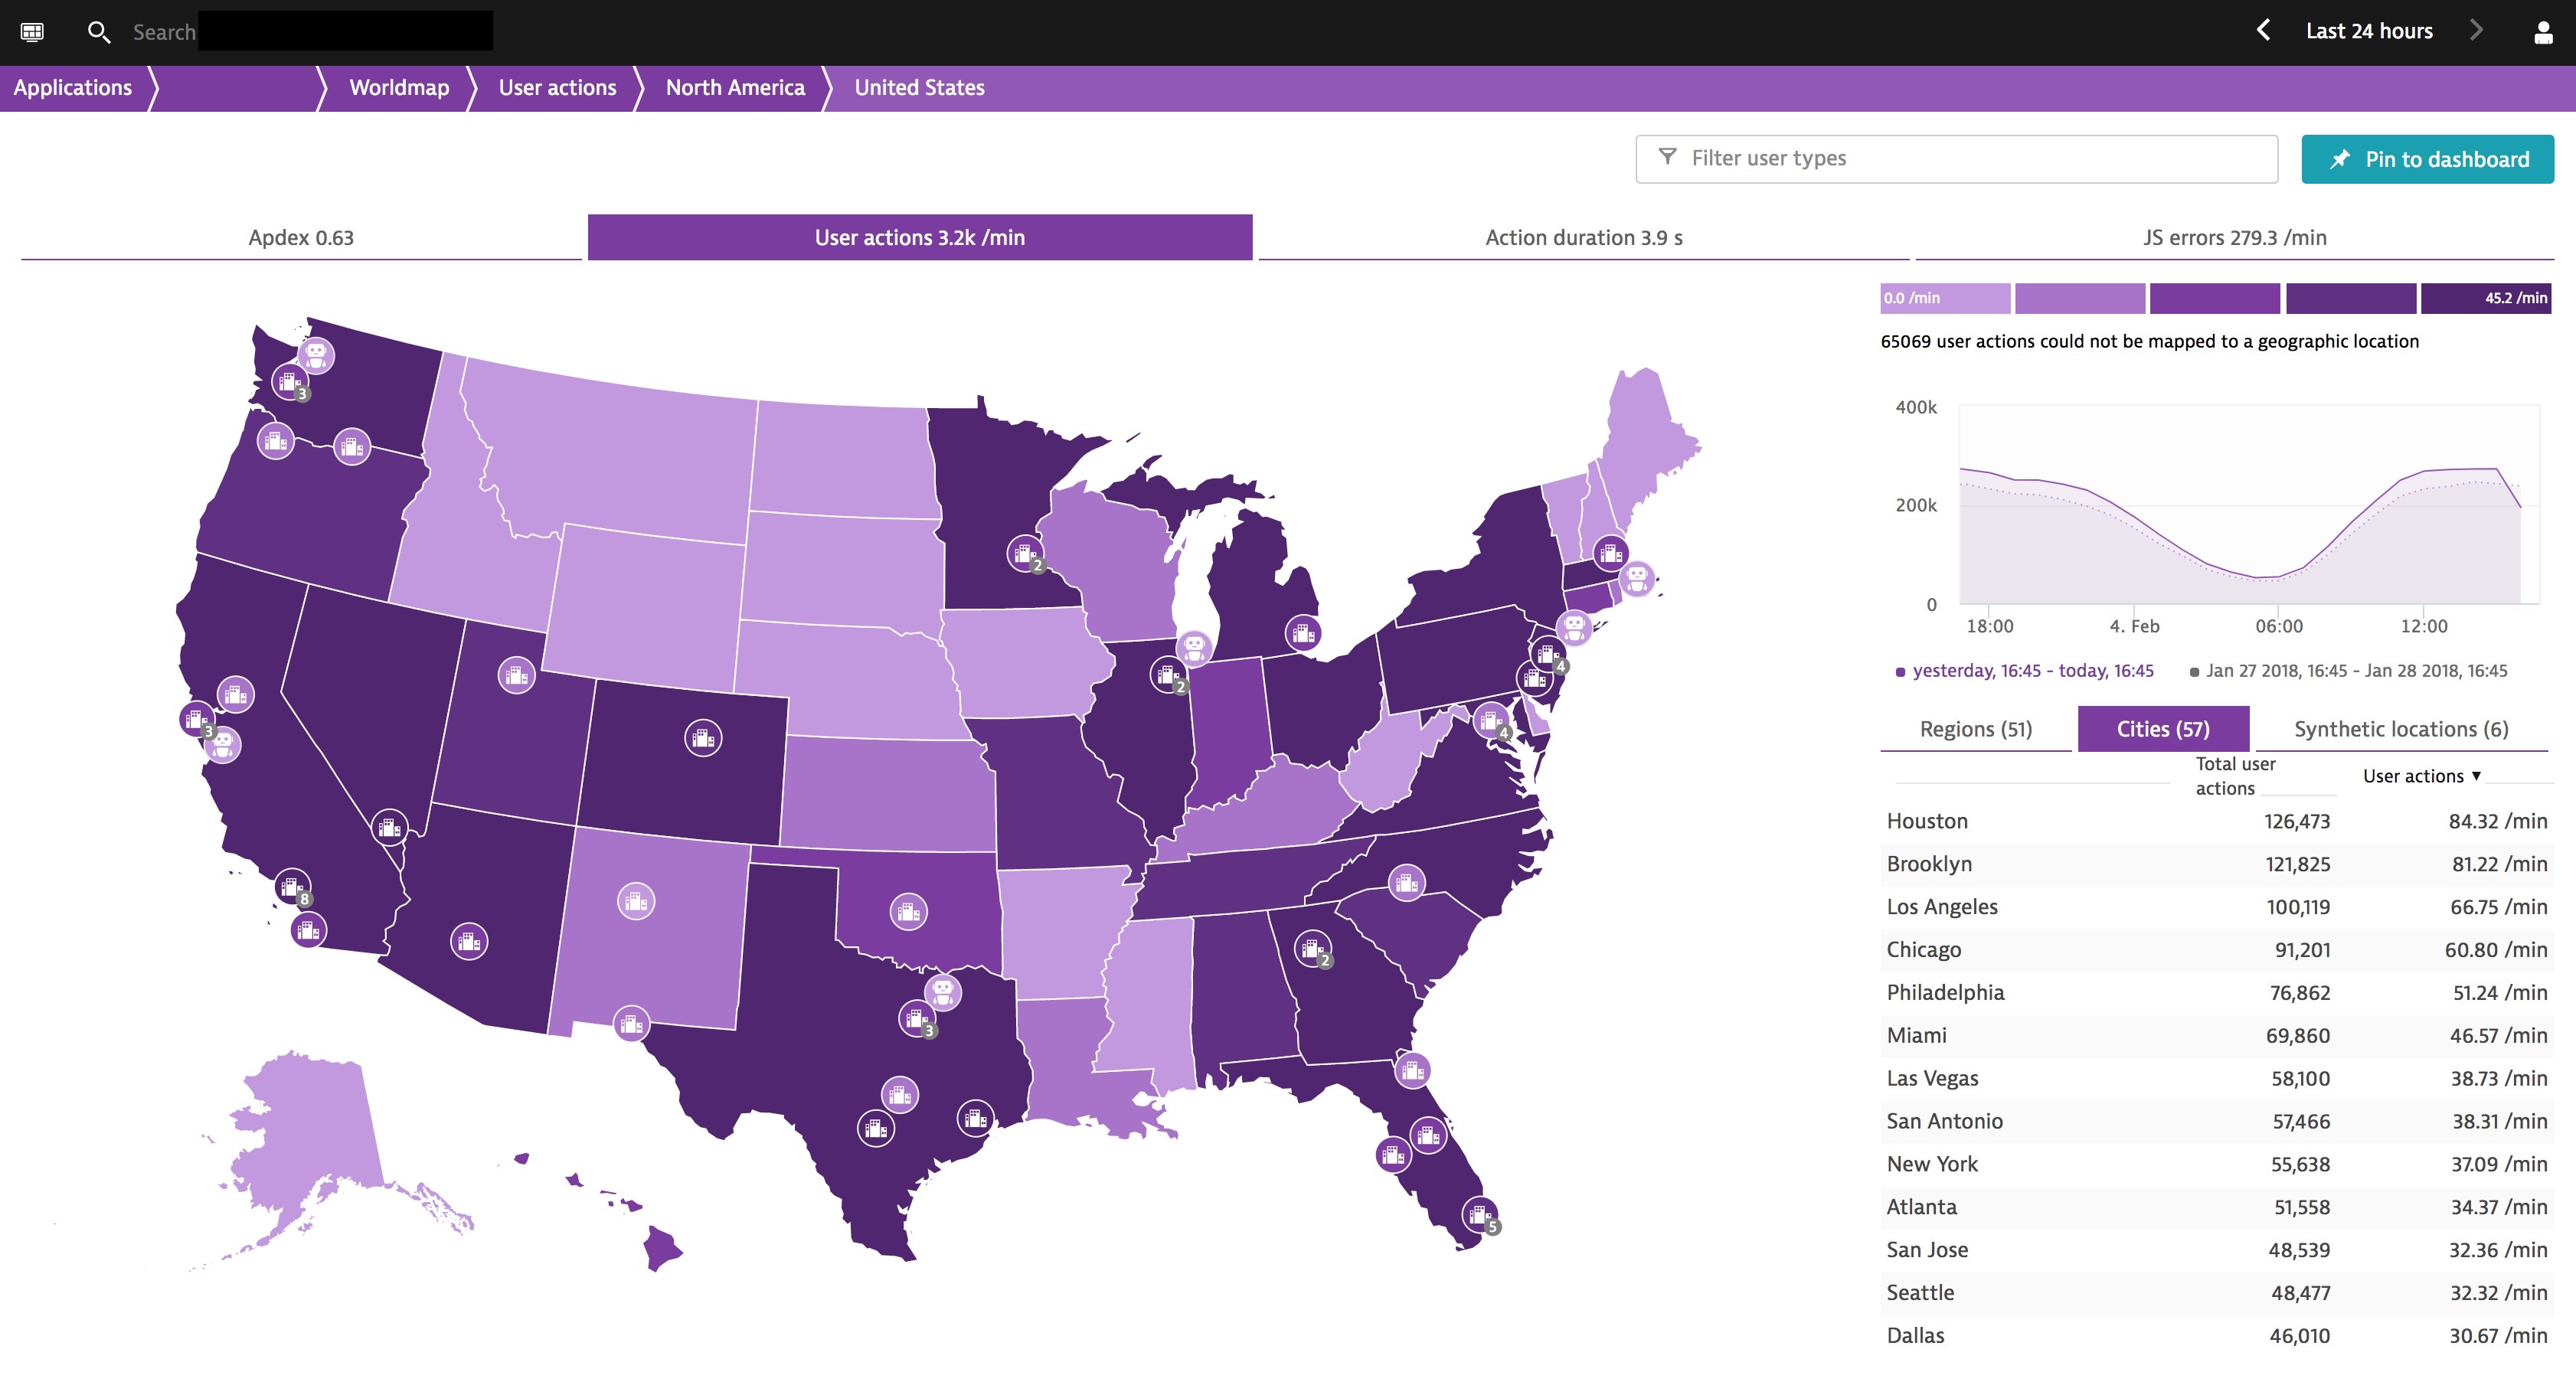The height and width of the screenshot is (1395, 2576).
Task: Click the Seattle city cluster marker with 3
Action: coord(290,382)
